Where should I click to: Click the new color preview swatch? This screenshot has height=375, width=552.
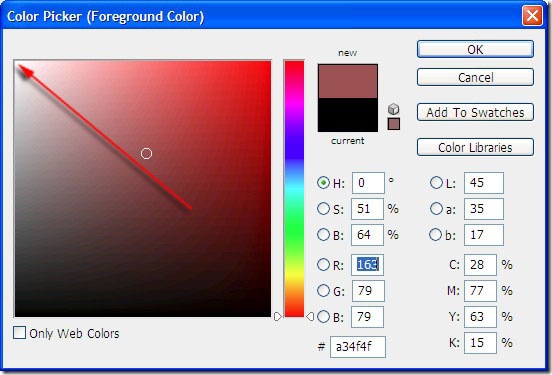[x=348, y=81]
